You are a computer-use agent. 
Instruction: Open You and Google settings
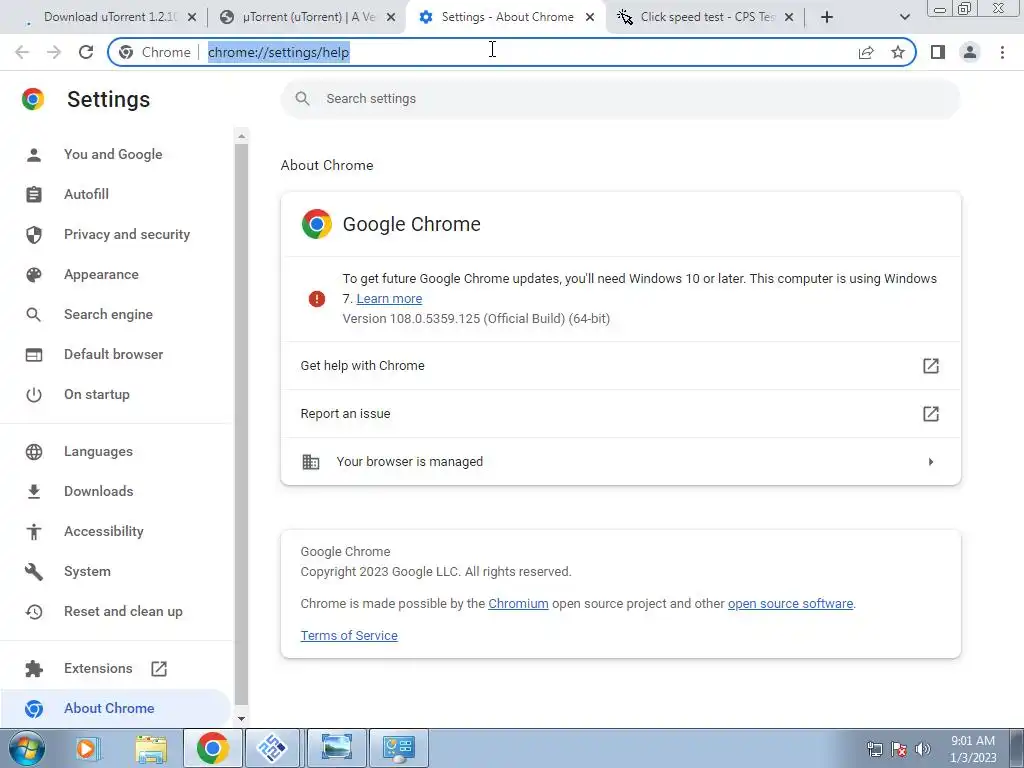pyautogui.click(x=114, y=155)
